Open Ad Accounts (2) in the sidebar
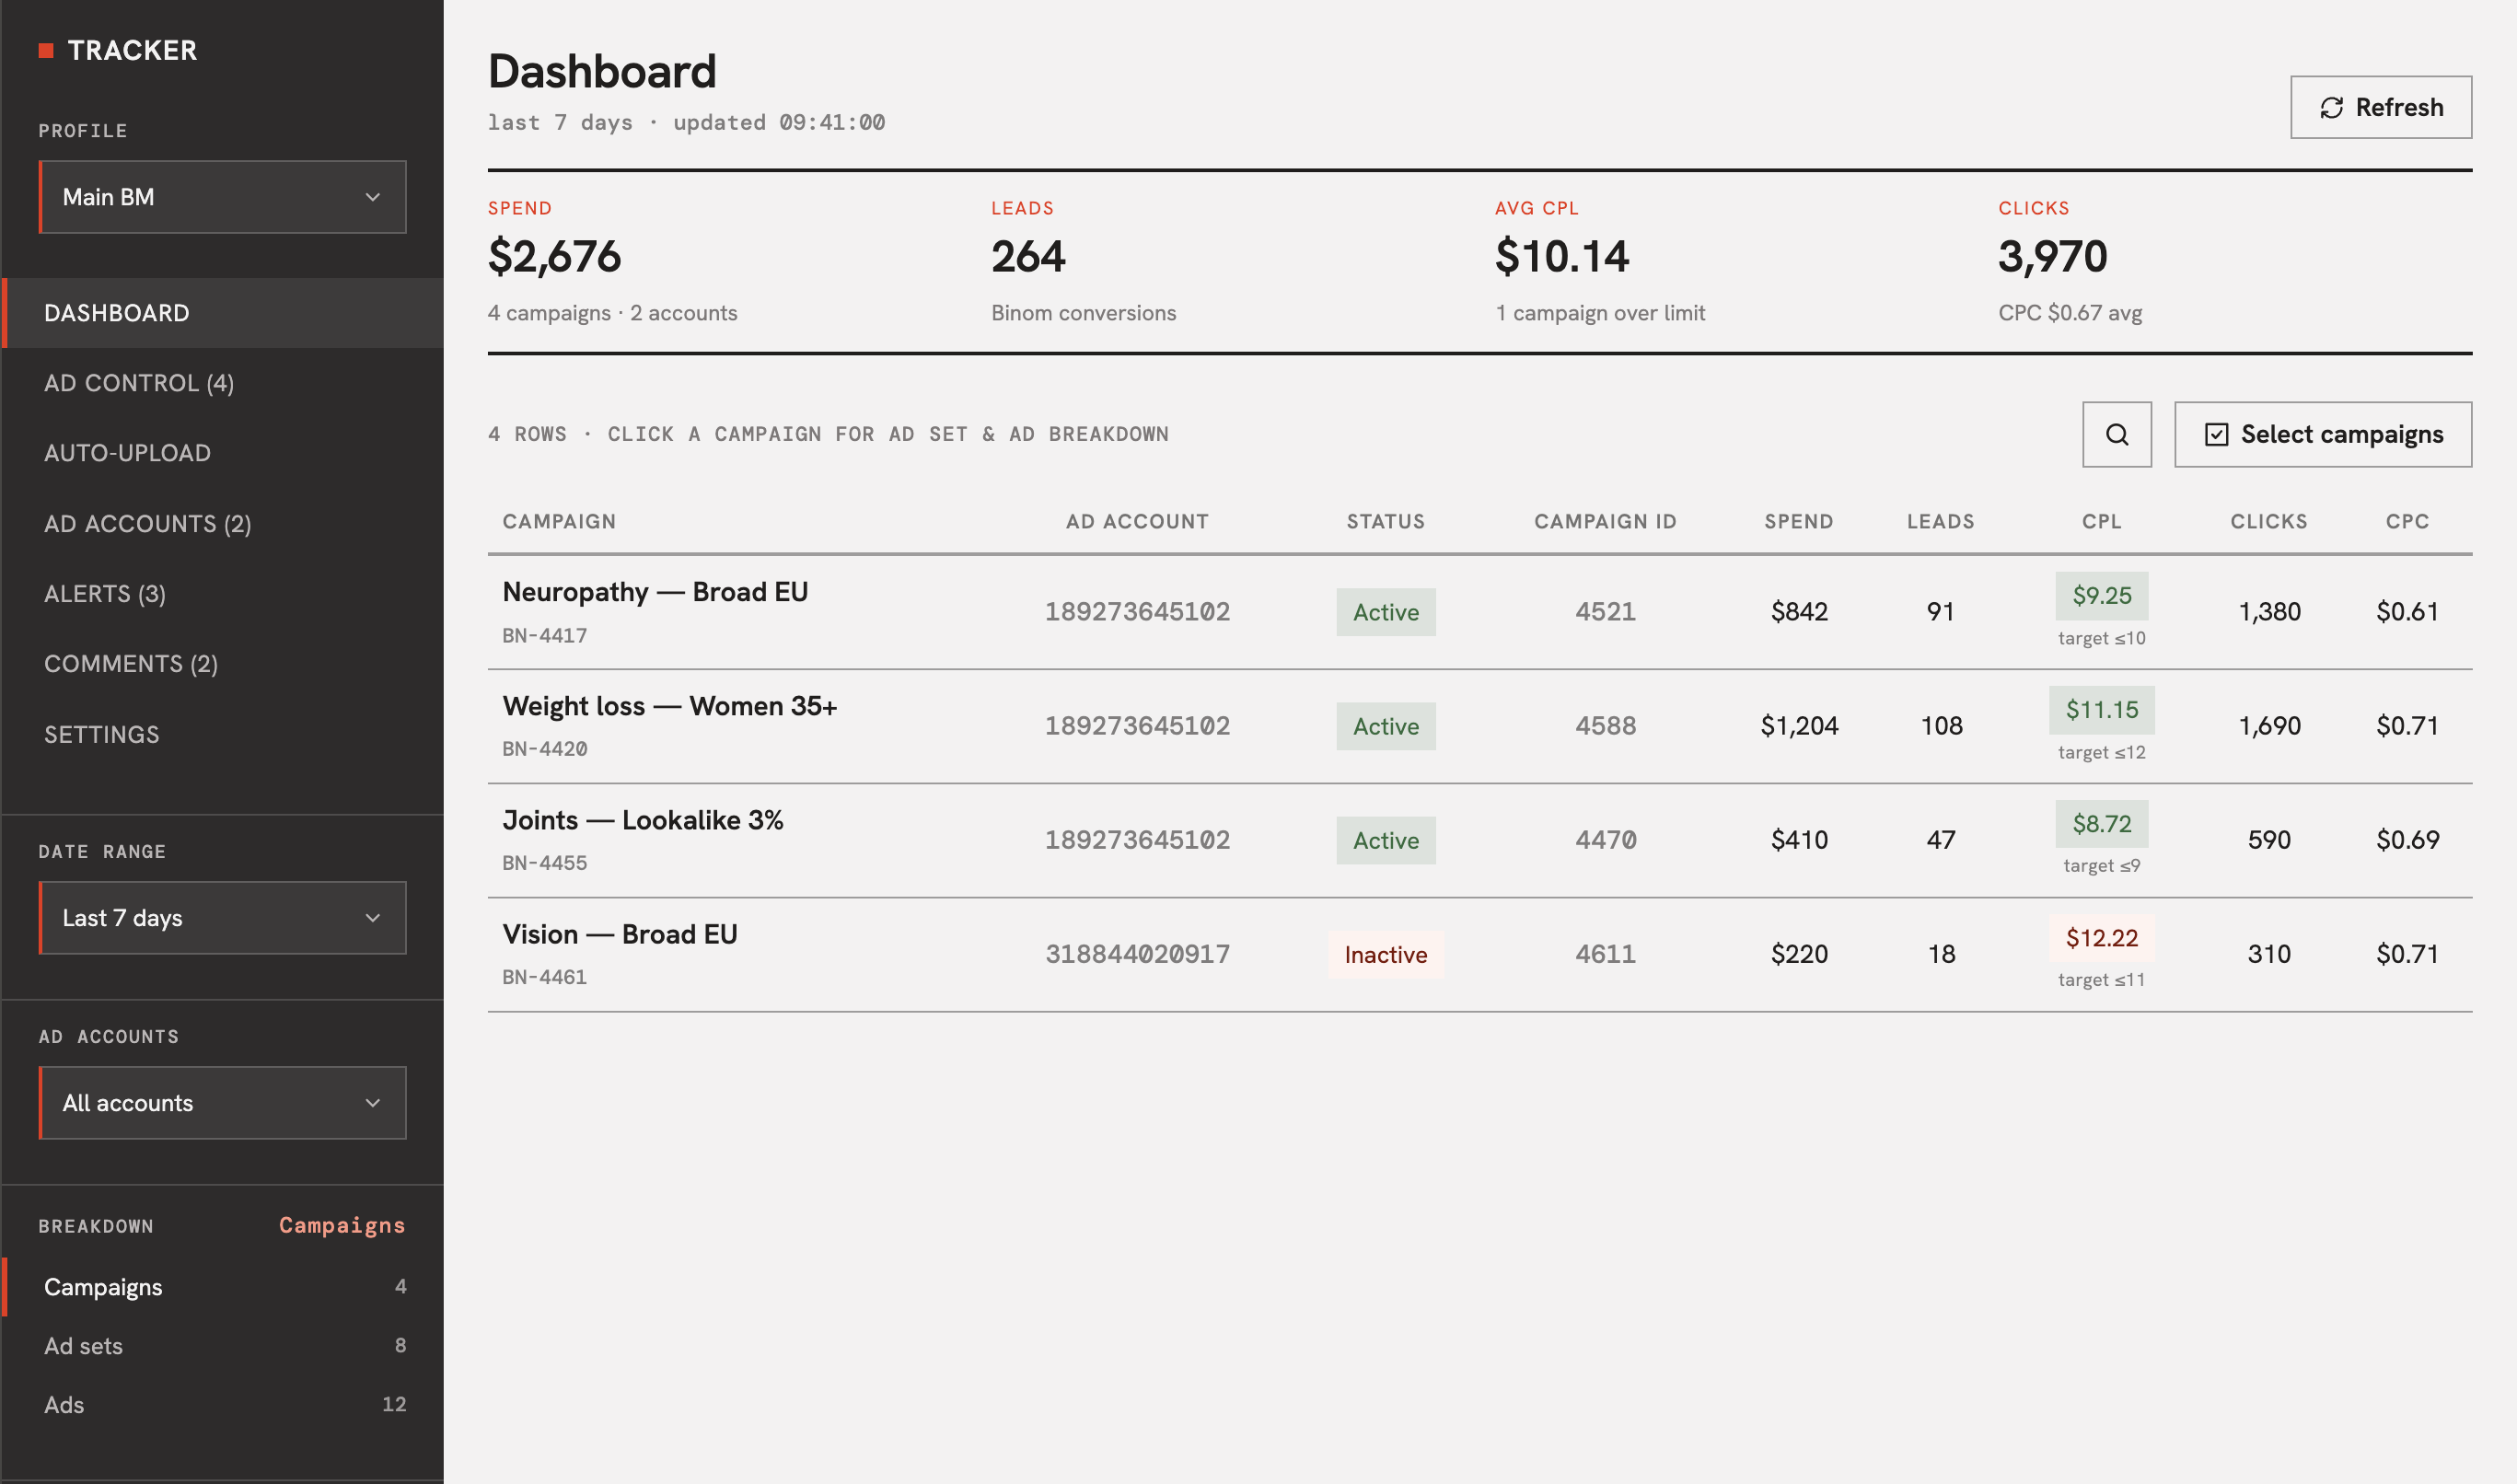The width and height of the screenshot is (2517, 1484). [222, 523]
